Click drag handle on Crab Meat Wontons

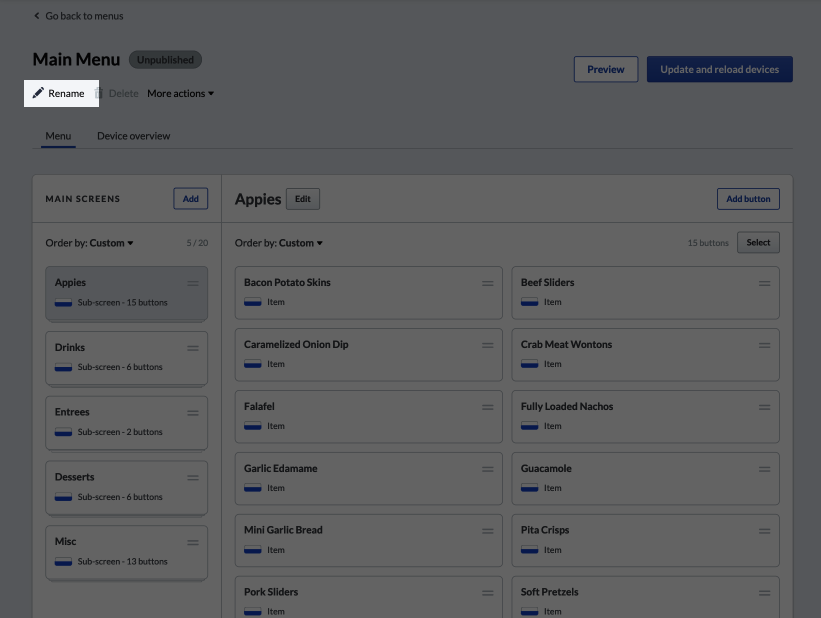pos(765,345)
